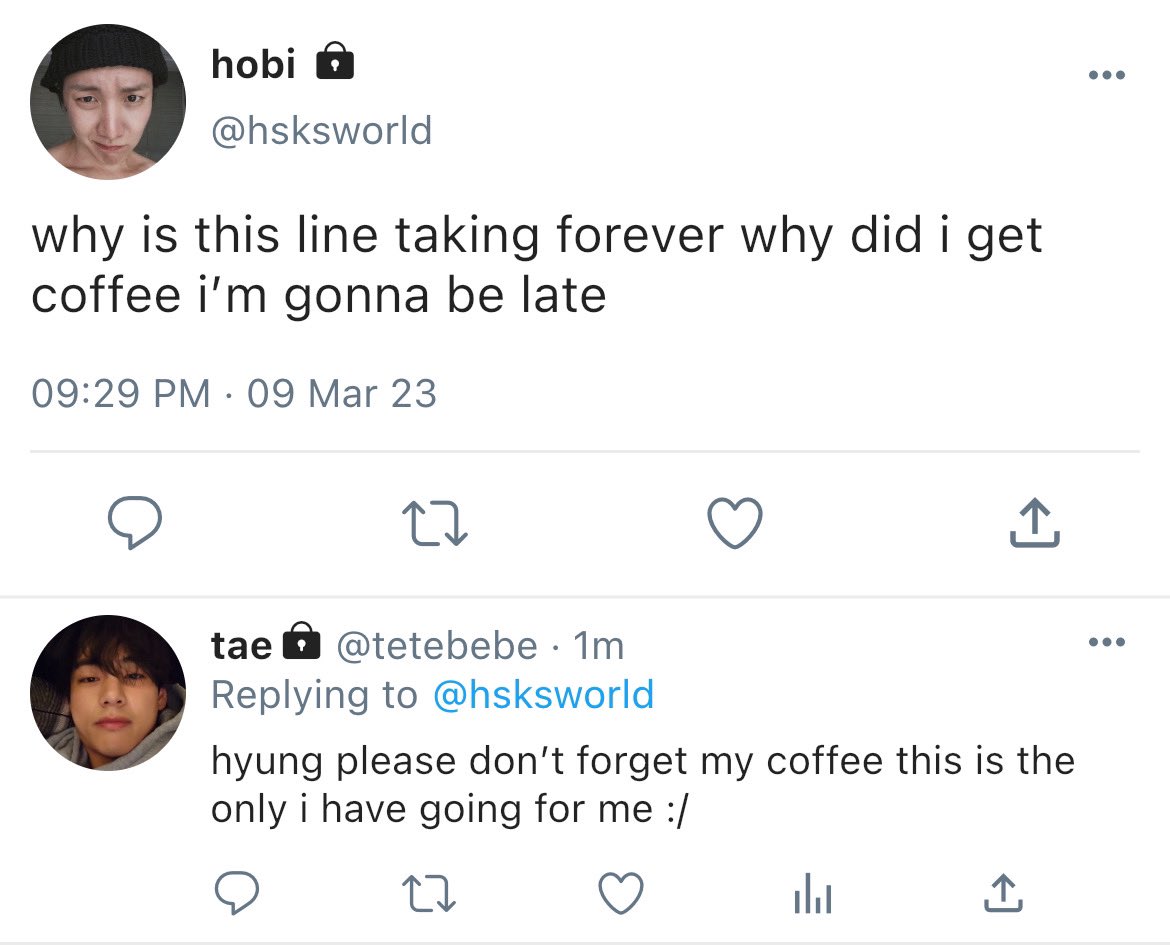Retweet tae's reply
The image size is (1170, 945).
click(428, 893)
